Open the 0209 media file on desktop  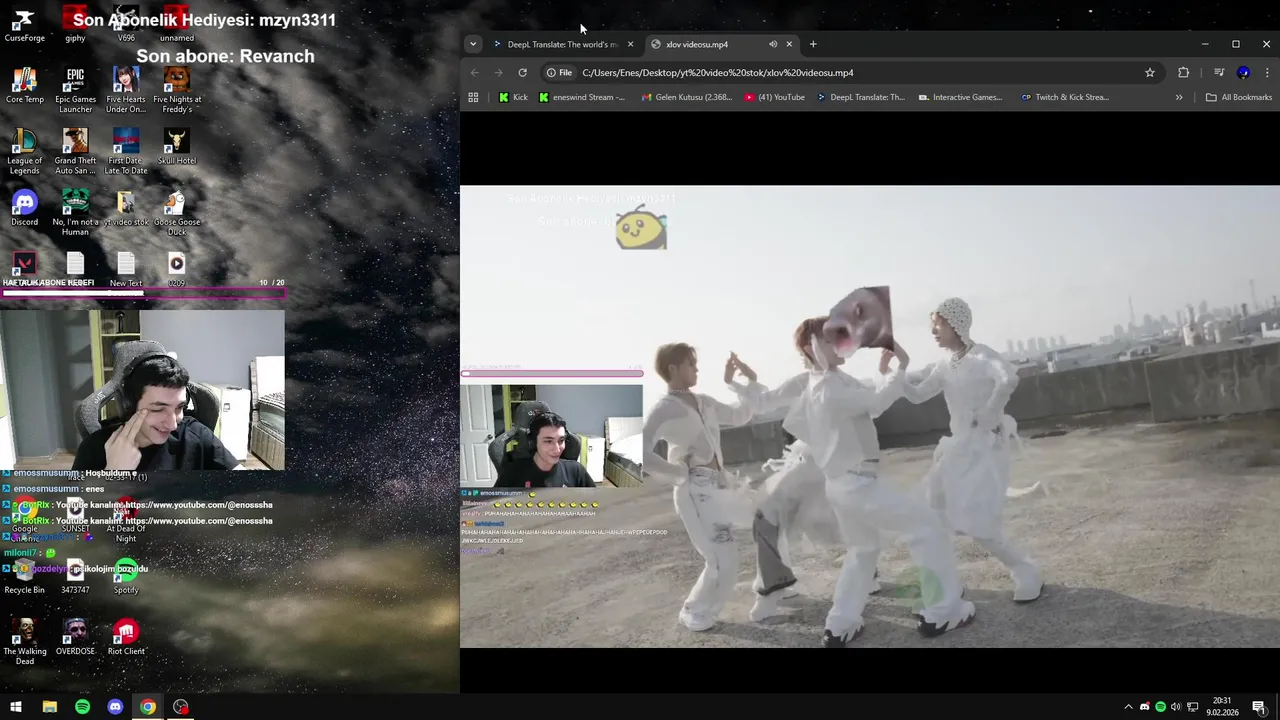(x=177, y=269)
